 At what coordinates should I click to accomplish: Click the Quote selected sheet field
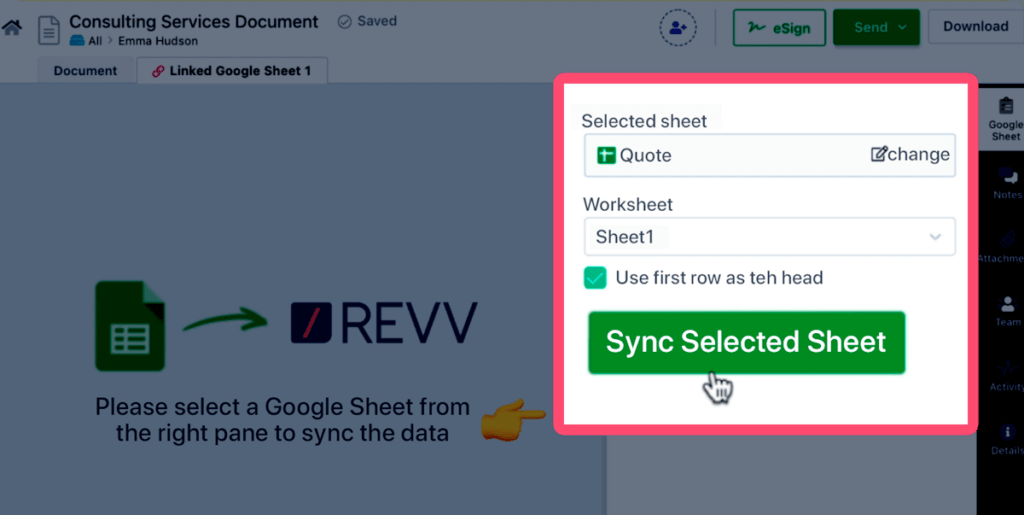(769, 155)
